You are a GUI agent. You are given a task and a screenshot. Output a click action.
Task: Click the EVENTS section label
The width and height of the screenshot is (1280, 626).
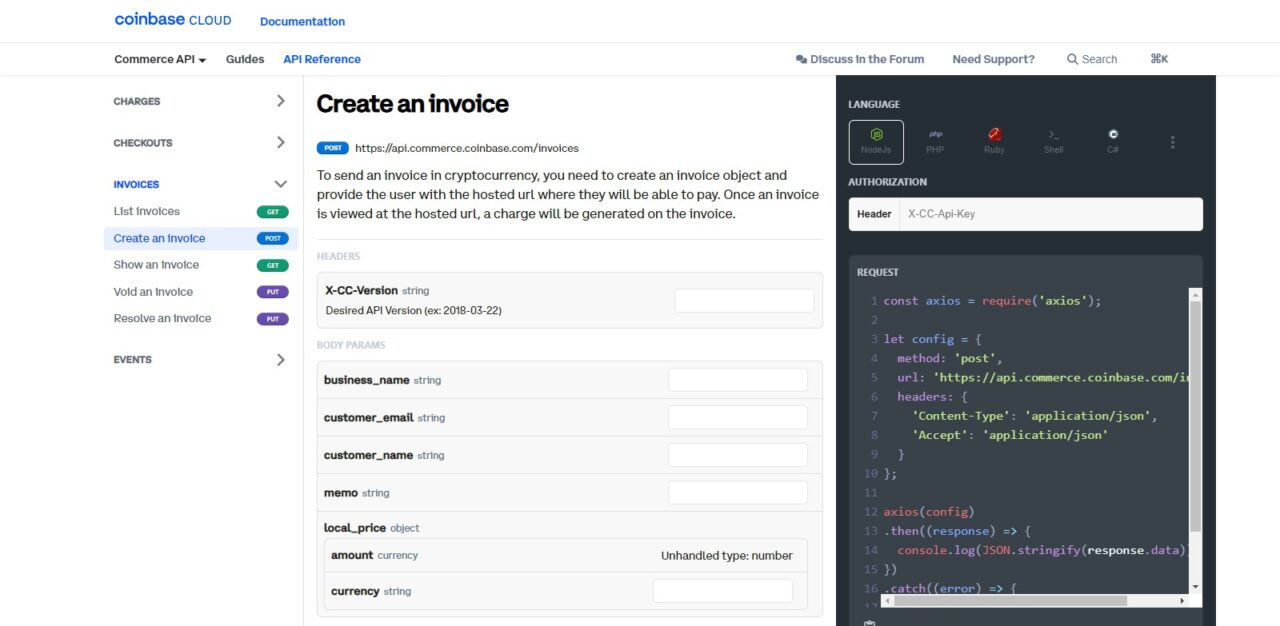click(x=133, y=360)
